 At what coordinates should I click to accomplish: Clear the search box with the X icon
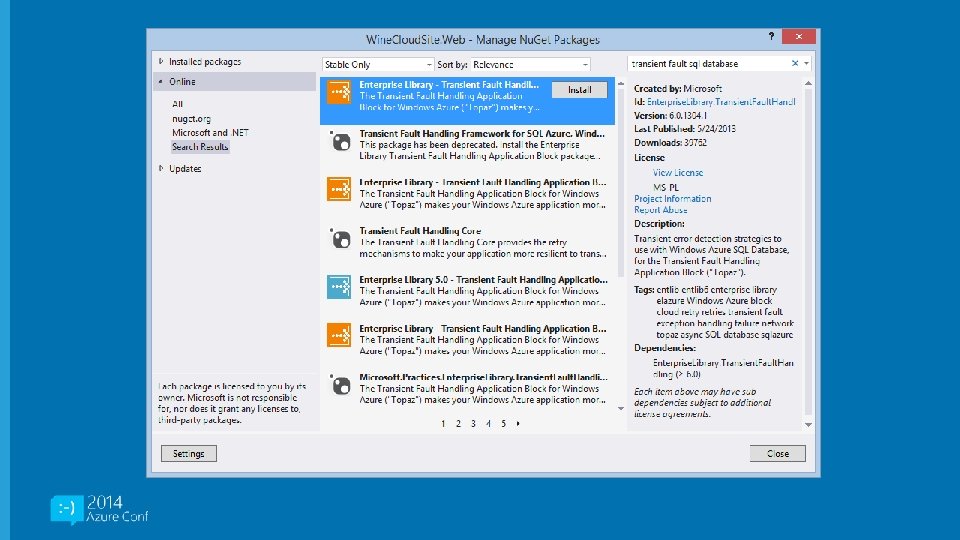coord(795,63)
